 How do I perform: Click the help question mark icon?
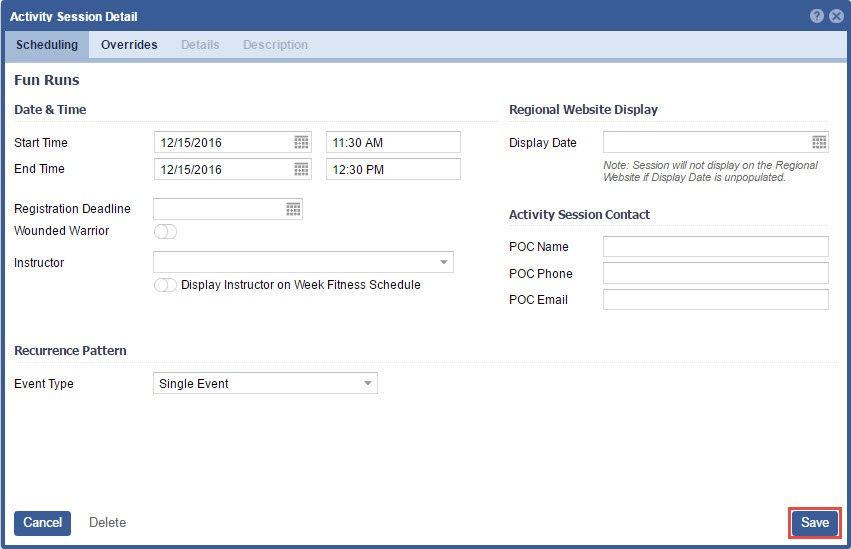tap(817, 16)
